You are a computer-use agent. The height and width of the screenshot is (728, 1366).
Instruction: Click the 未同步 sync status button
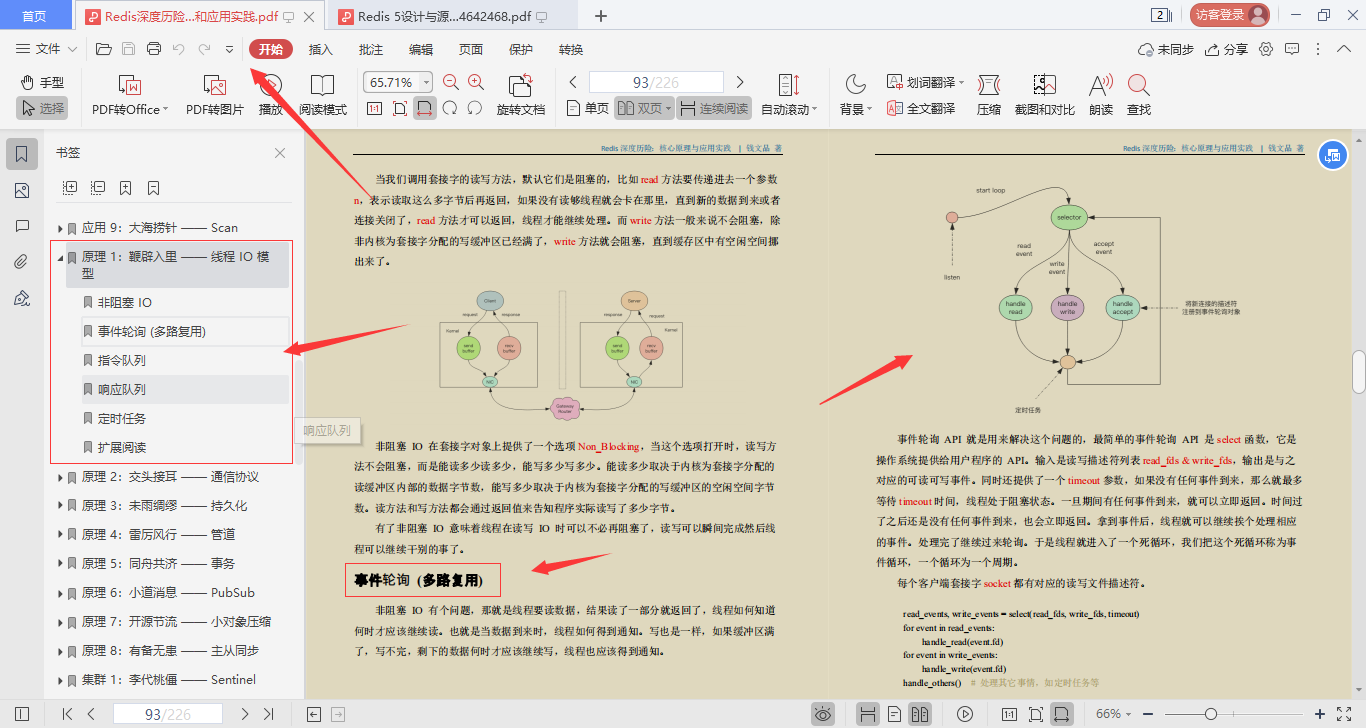pyautogui.click(x=1167, y=49)
